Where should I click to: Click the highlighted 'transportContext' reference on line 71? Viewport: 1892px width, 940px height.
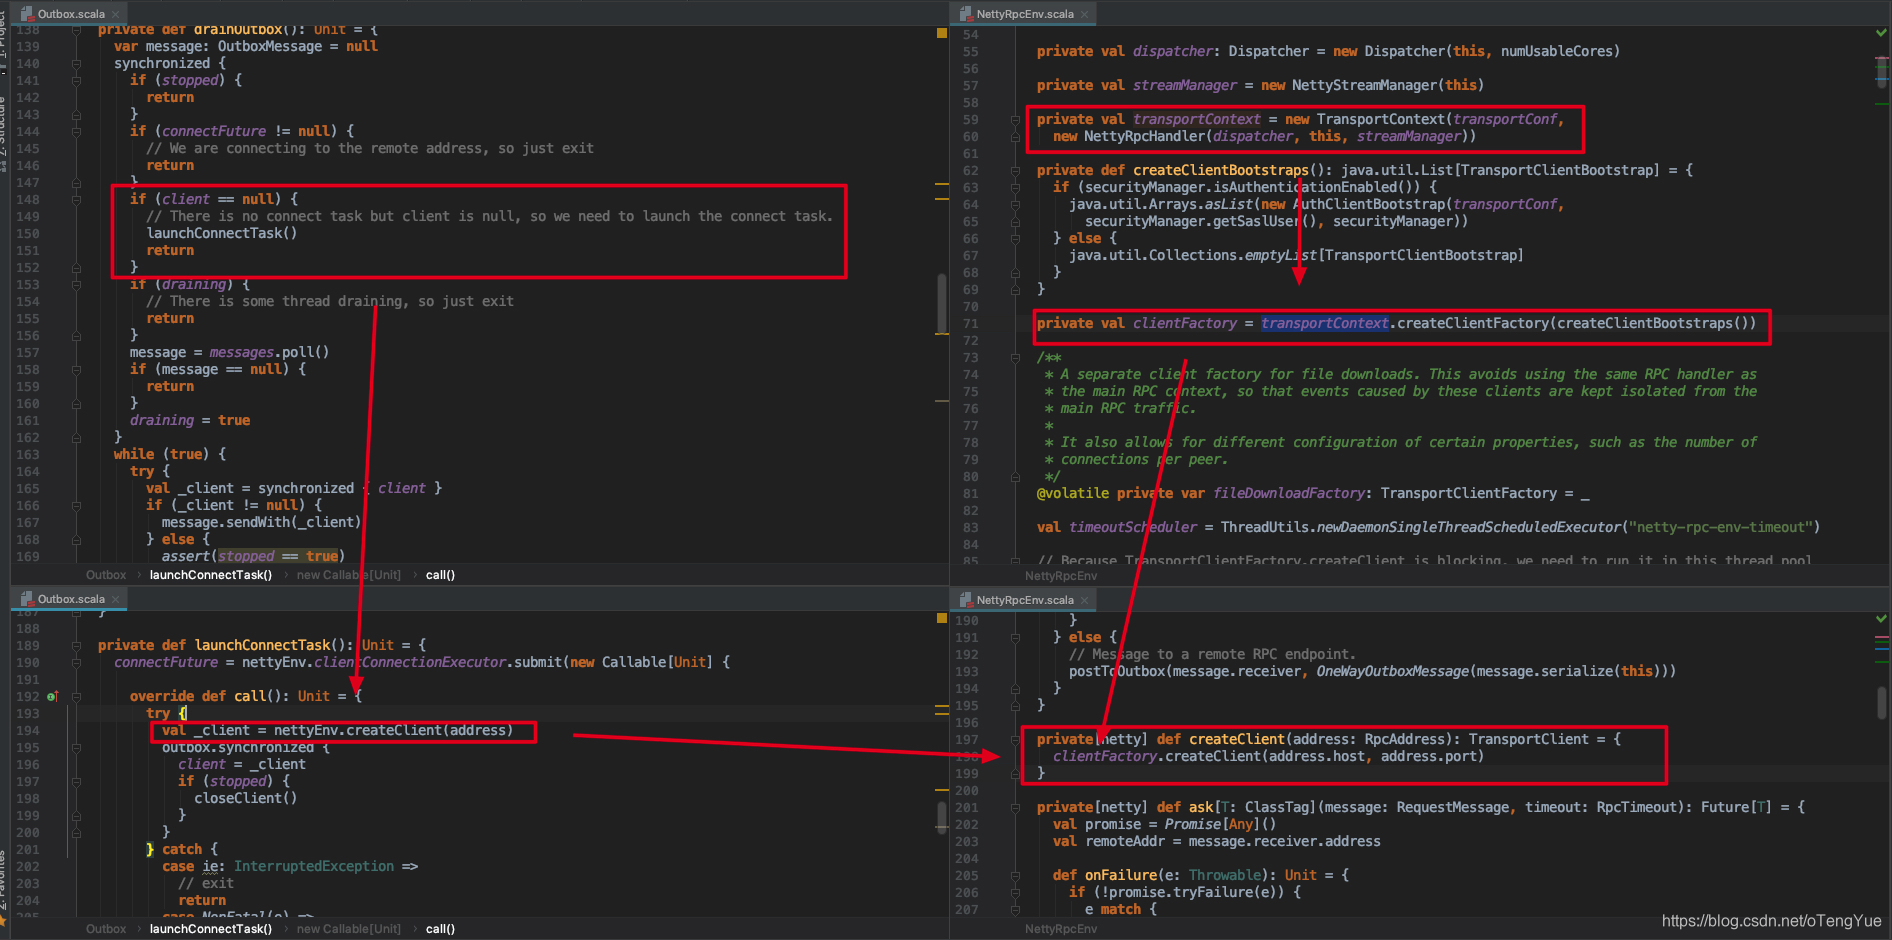pos(1324,323)
